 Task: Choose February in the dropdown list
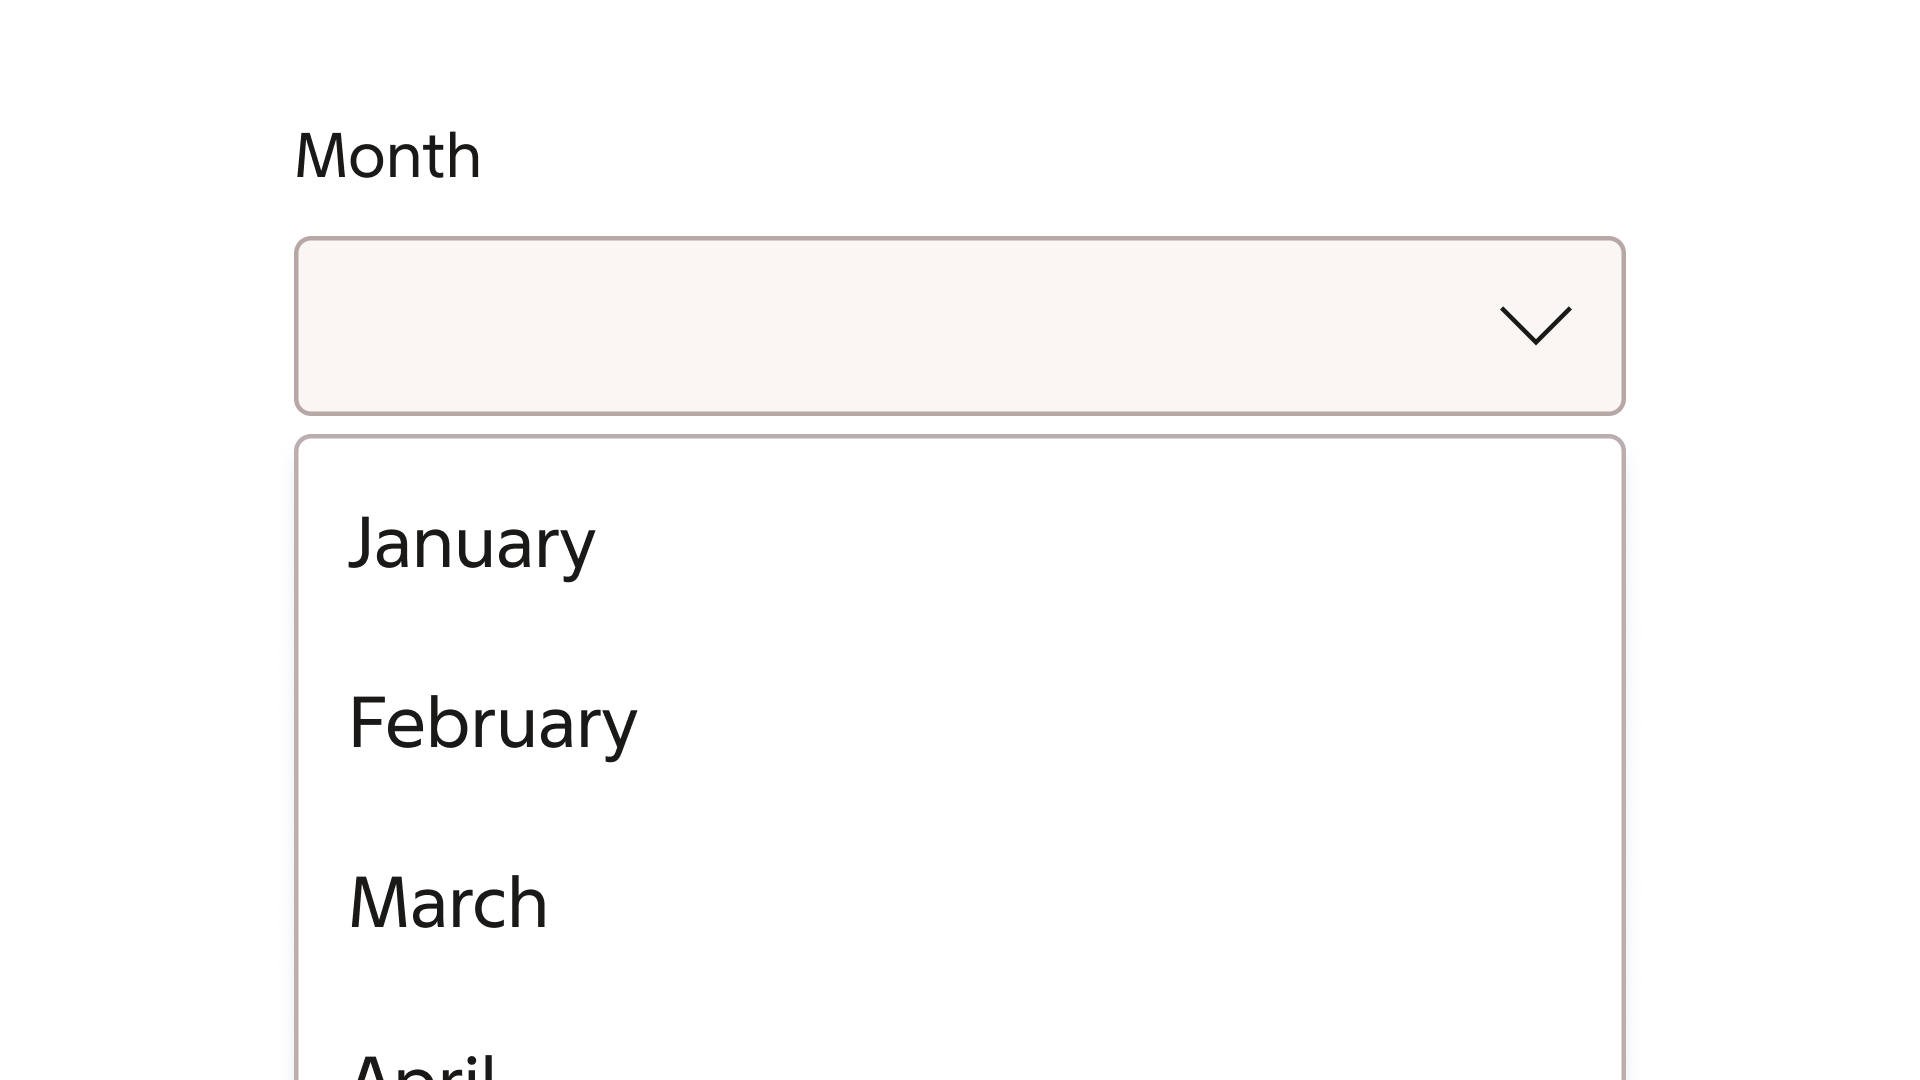click(x=959, y=723)
